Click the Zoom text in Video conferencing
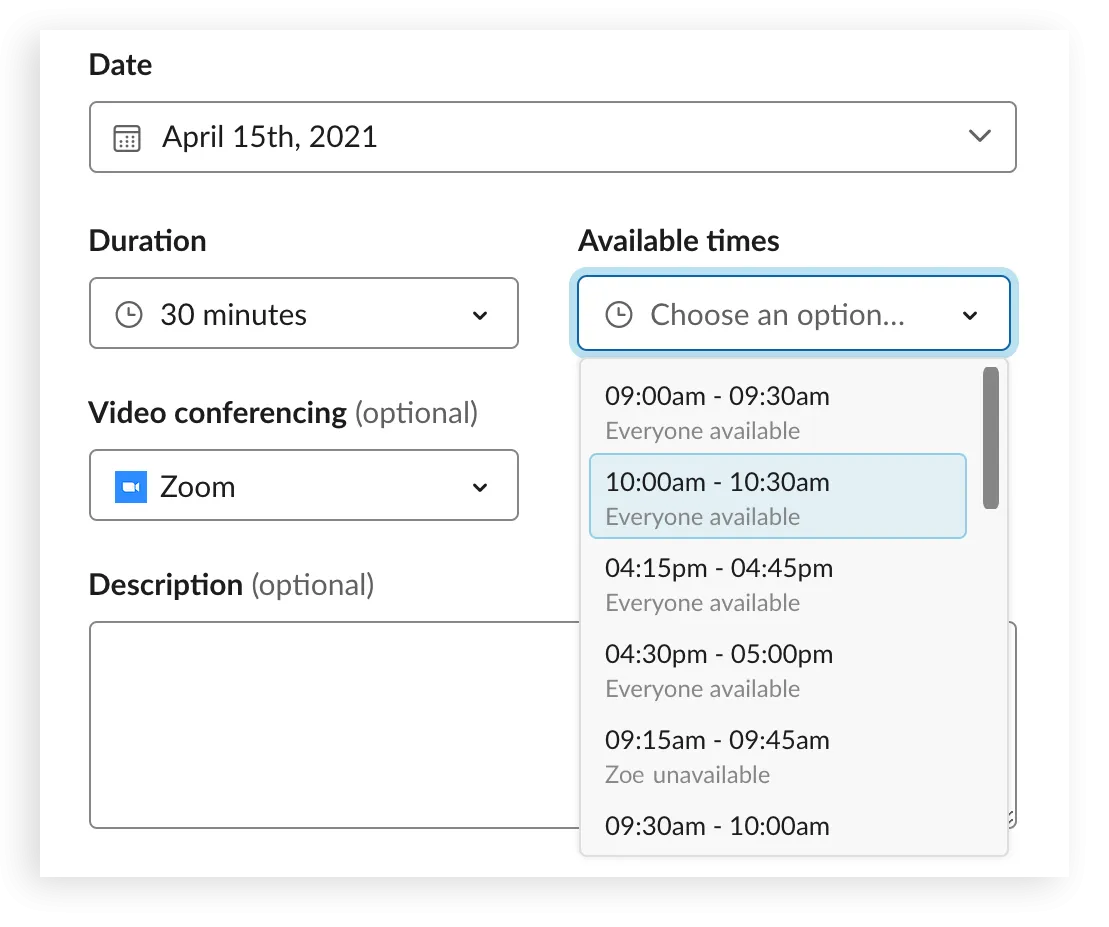Image resolution: width=1109 pixels, height=927 pixels. tap(198, 487)
